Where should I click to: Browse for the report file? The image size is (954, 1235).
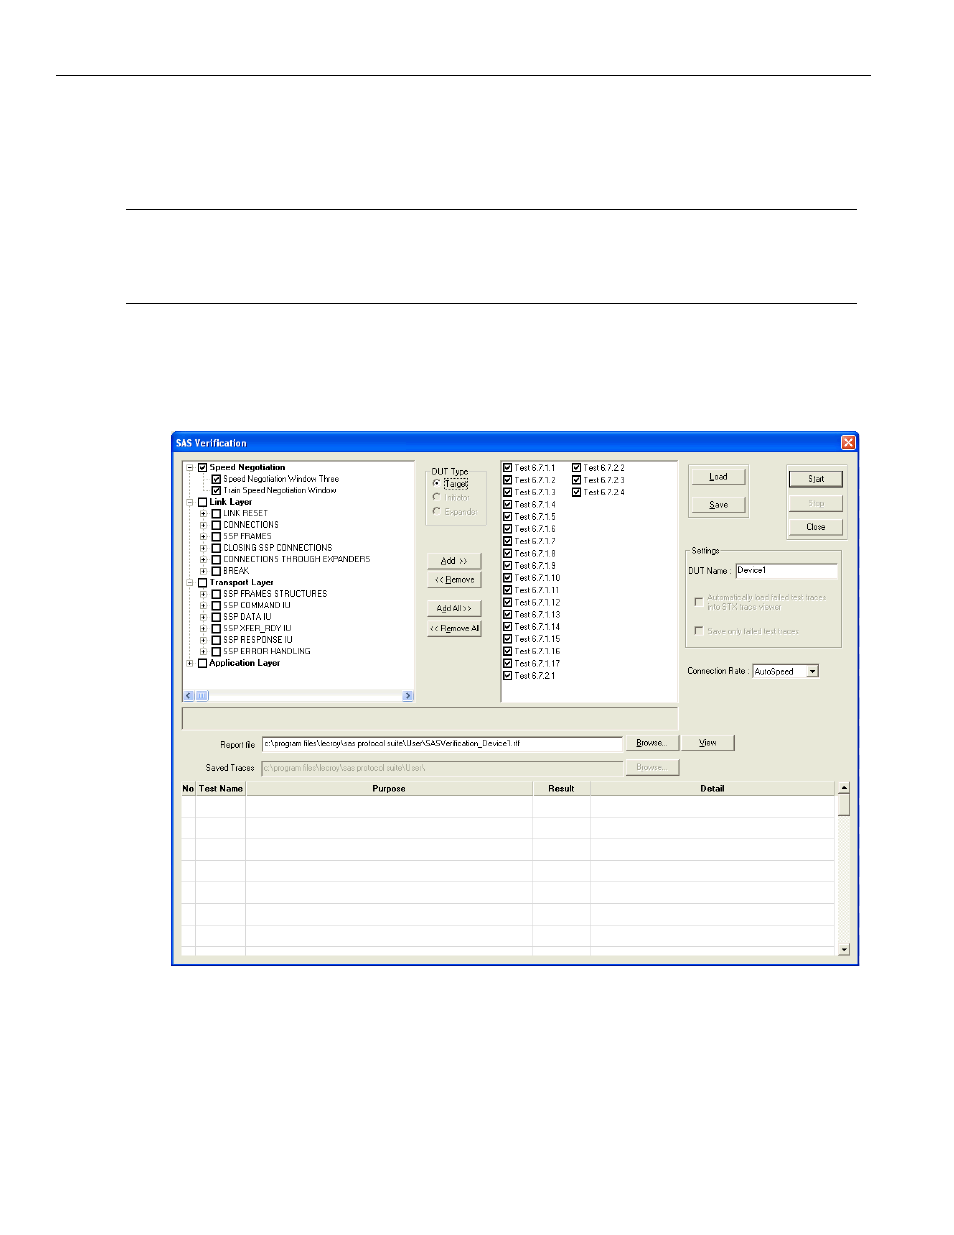652,743
